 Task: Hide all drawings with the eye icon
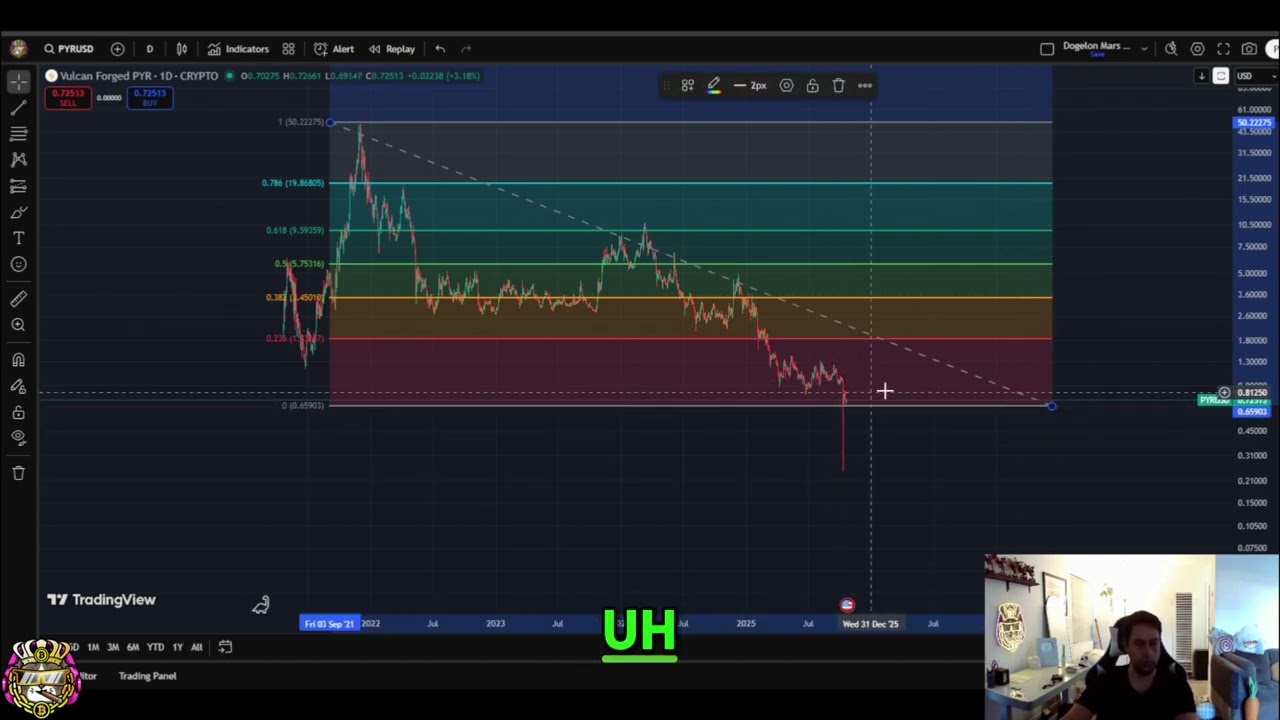tap(18, 438)
